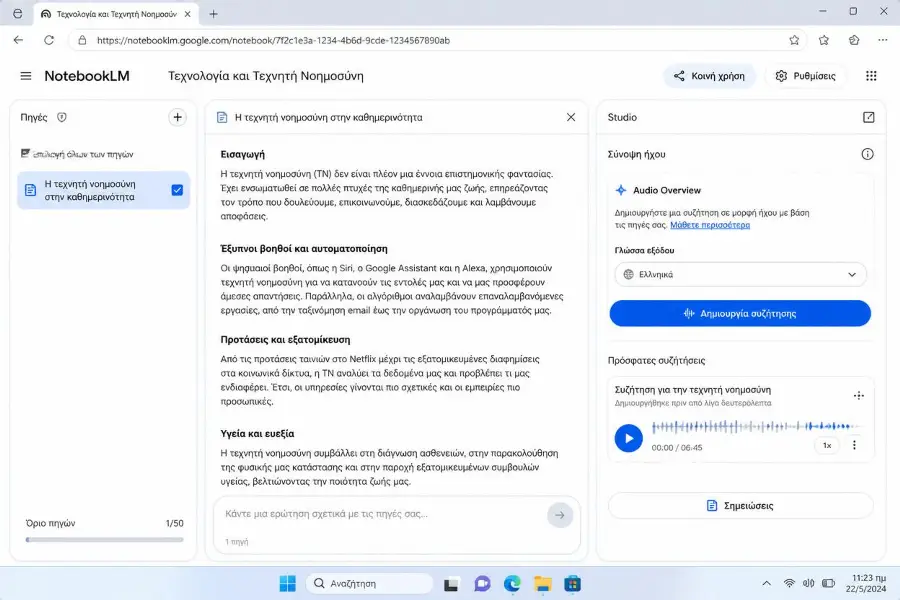Click the Έξυπνοι βοηθοί και αυτοματοποίηση heading
This screenshot has width=900, height=600.
pyautogui.click(x=304, y=249)
